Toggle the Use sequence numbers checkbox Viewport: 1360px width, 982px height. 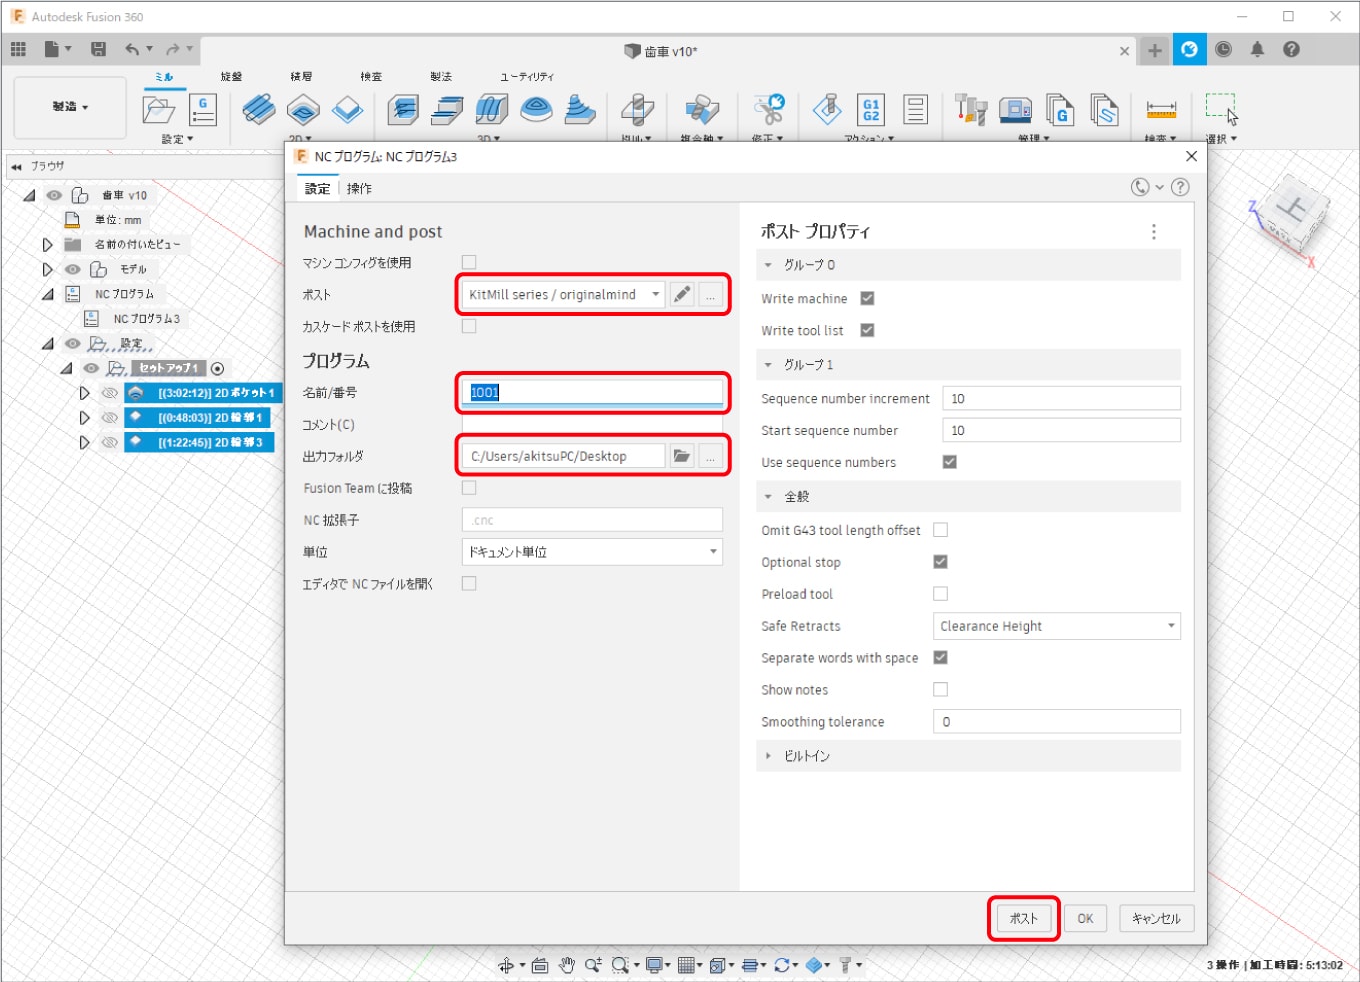[949, 462]
